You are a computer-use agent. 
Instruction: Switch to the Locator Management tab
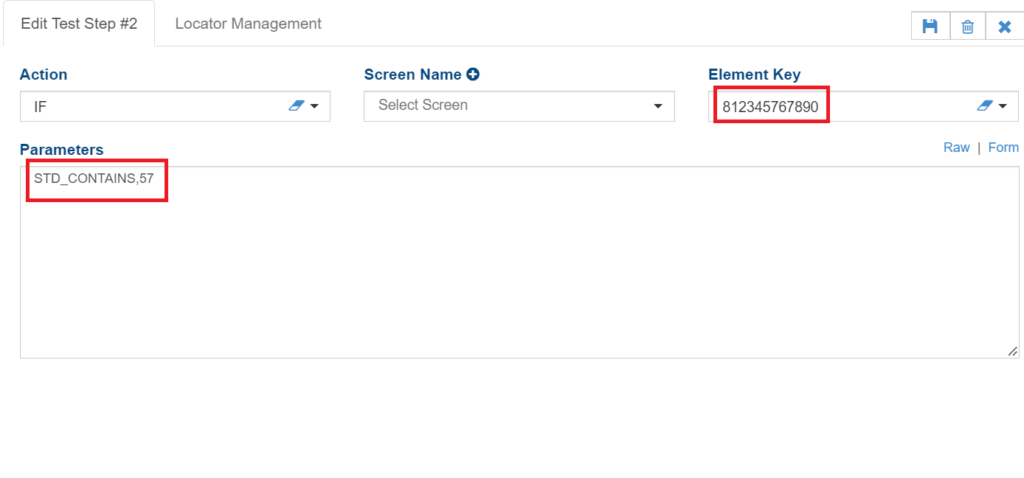[x=248, y=23]
